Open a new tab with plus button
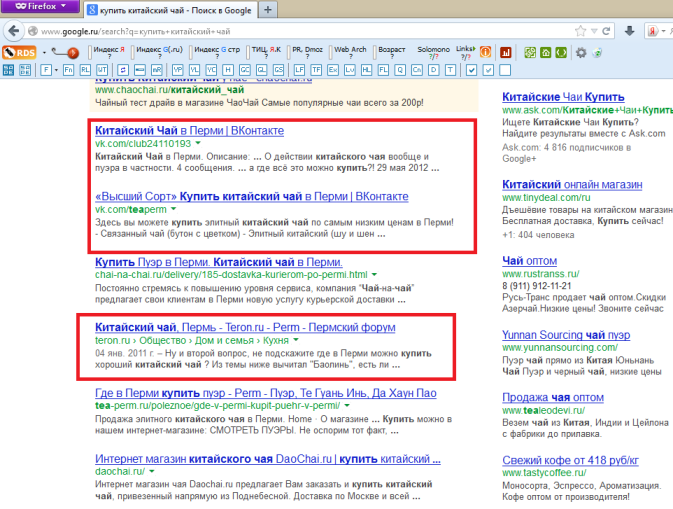673x509 pixels. [268, 9]
